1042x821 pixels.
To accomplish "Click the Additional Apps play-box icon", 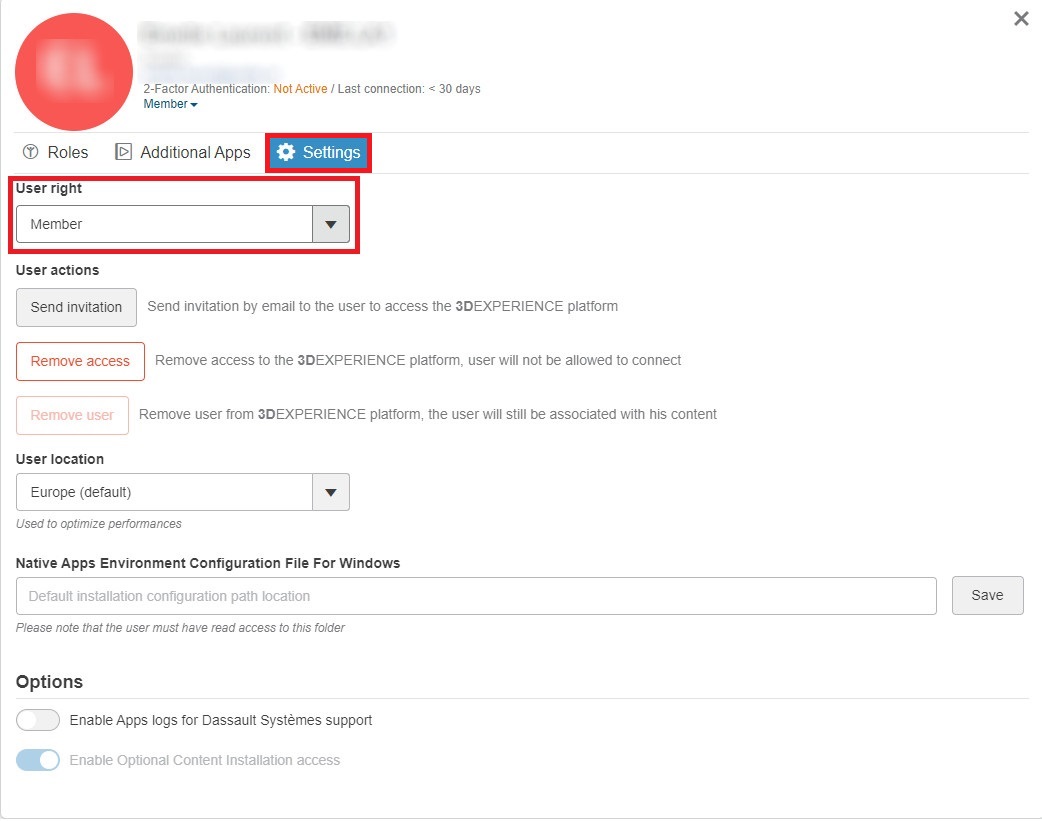I will 124,152.
